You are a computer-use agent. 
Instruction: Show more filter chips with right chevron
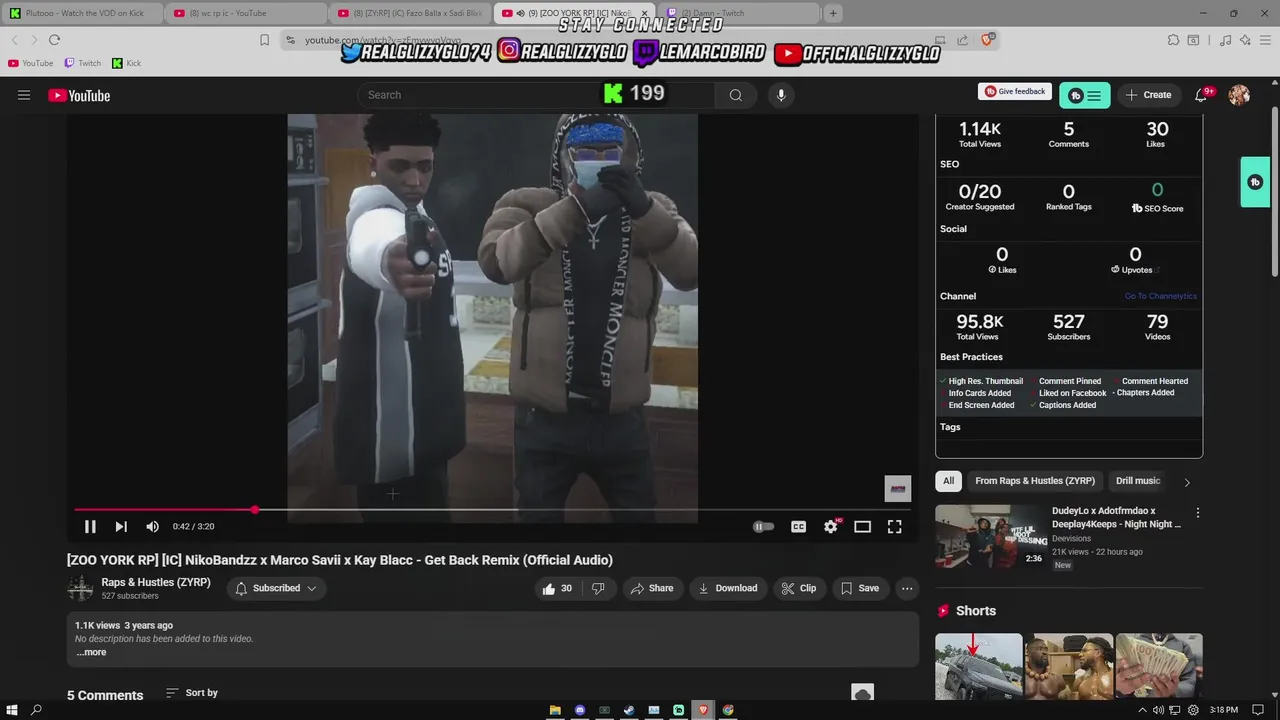1187,482
